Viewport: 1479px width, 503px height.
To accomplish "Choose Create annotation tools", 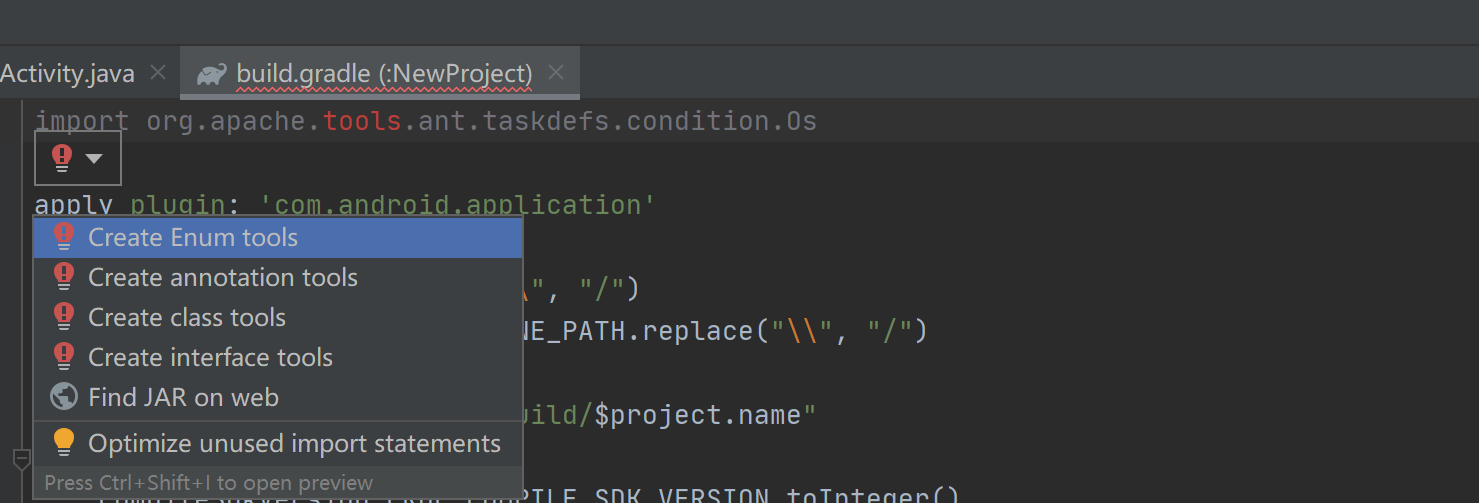I will 223,277.
